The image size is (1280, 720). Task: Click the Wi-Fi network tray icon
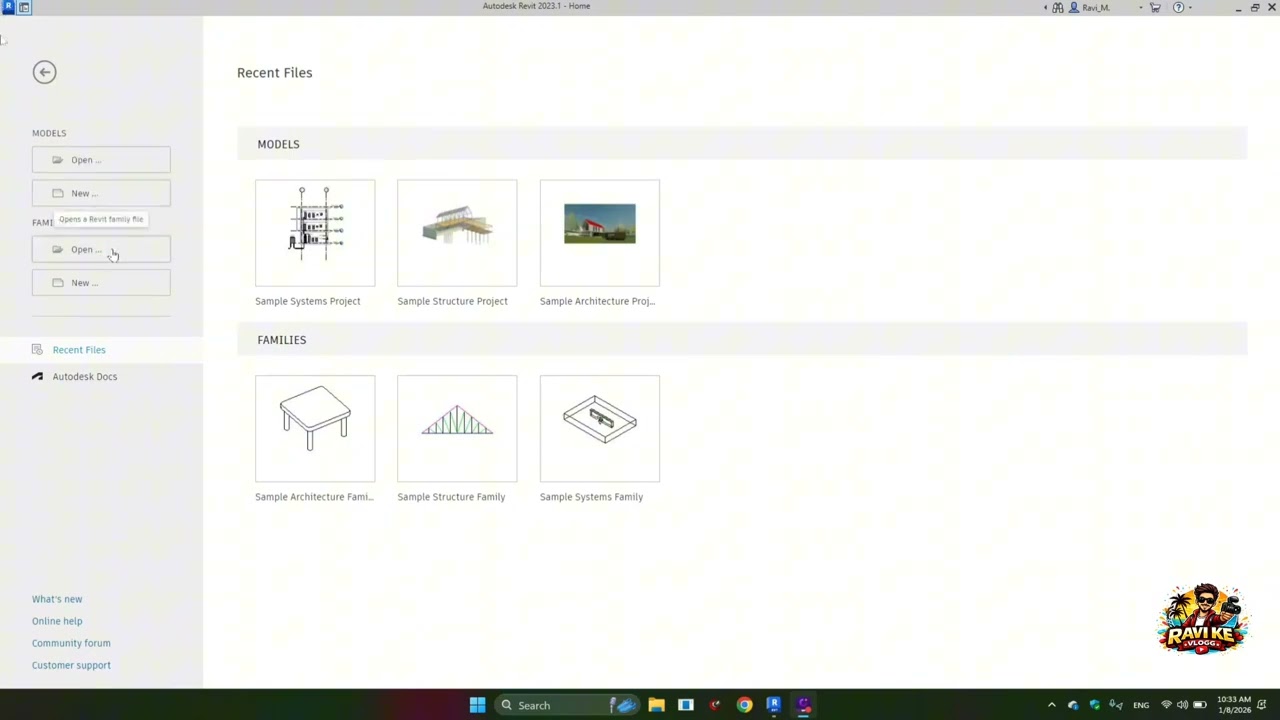(1166, 705)
